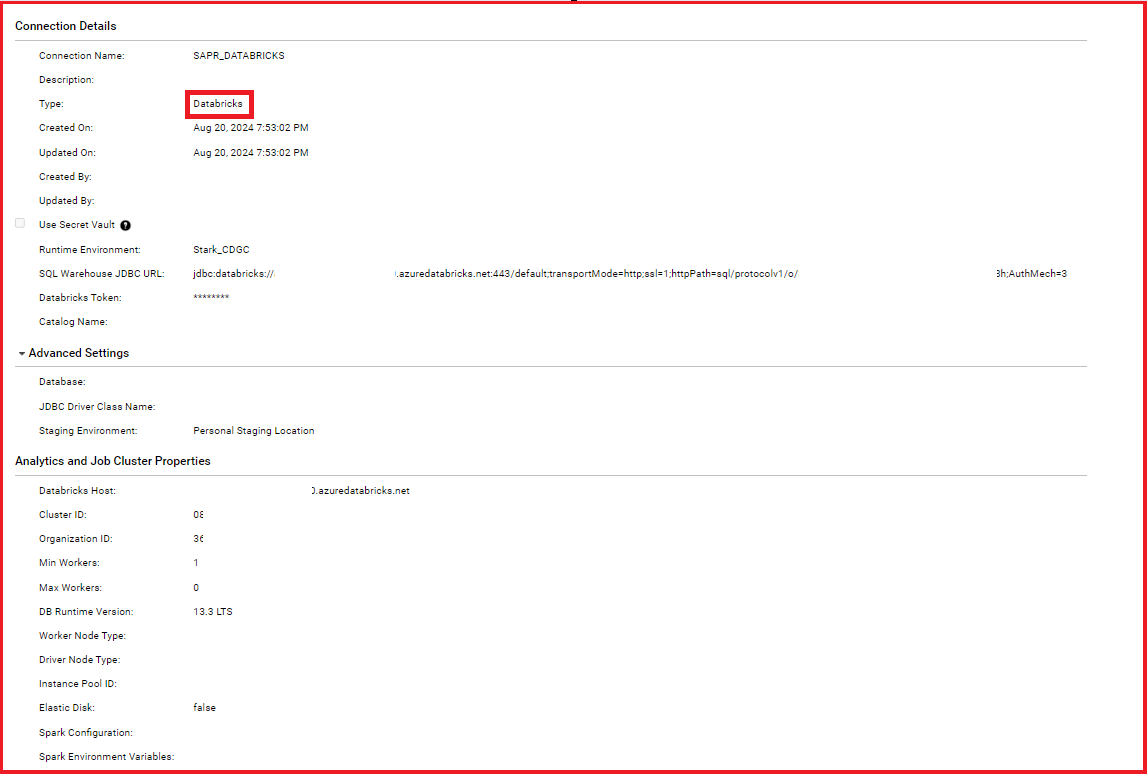Viewport: 1147px width, 774px height.
Task: Click the Spark Environment Variables label
Action: (107, 756)
